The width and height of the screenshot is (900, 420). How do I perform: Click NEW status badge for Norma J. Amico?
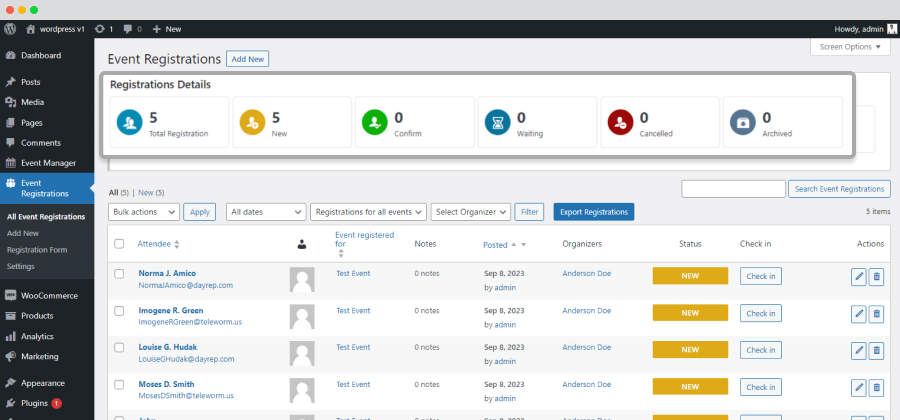(690, 276)
